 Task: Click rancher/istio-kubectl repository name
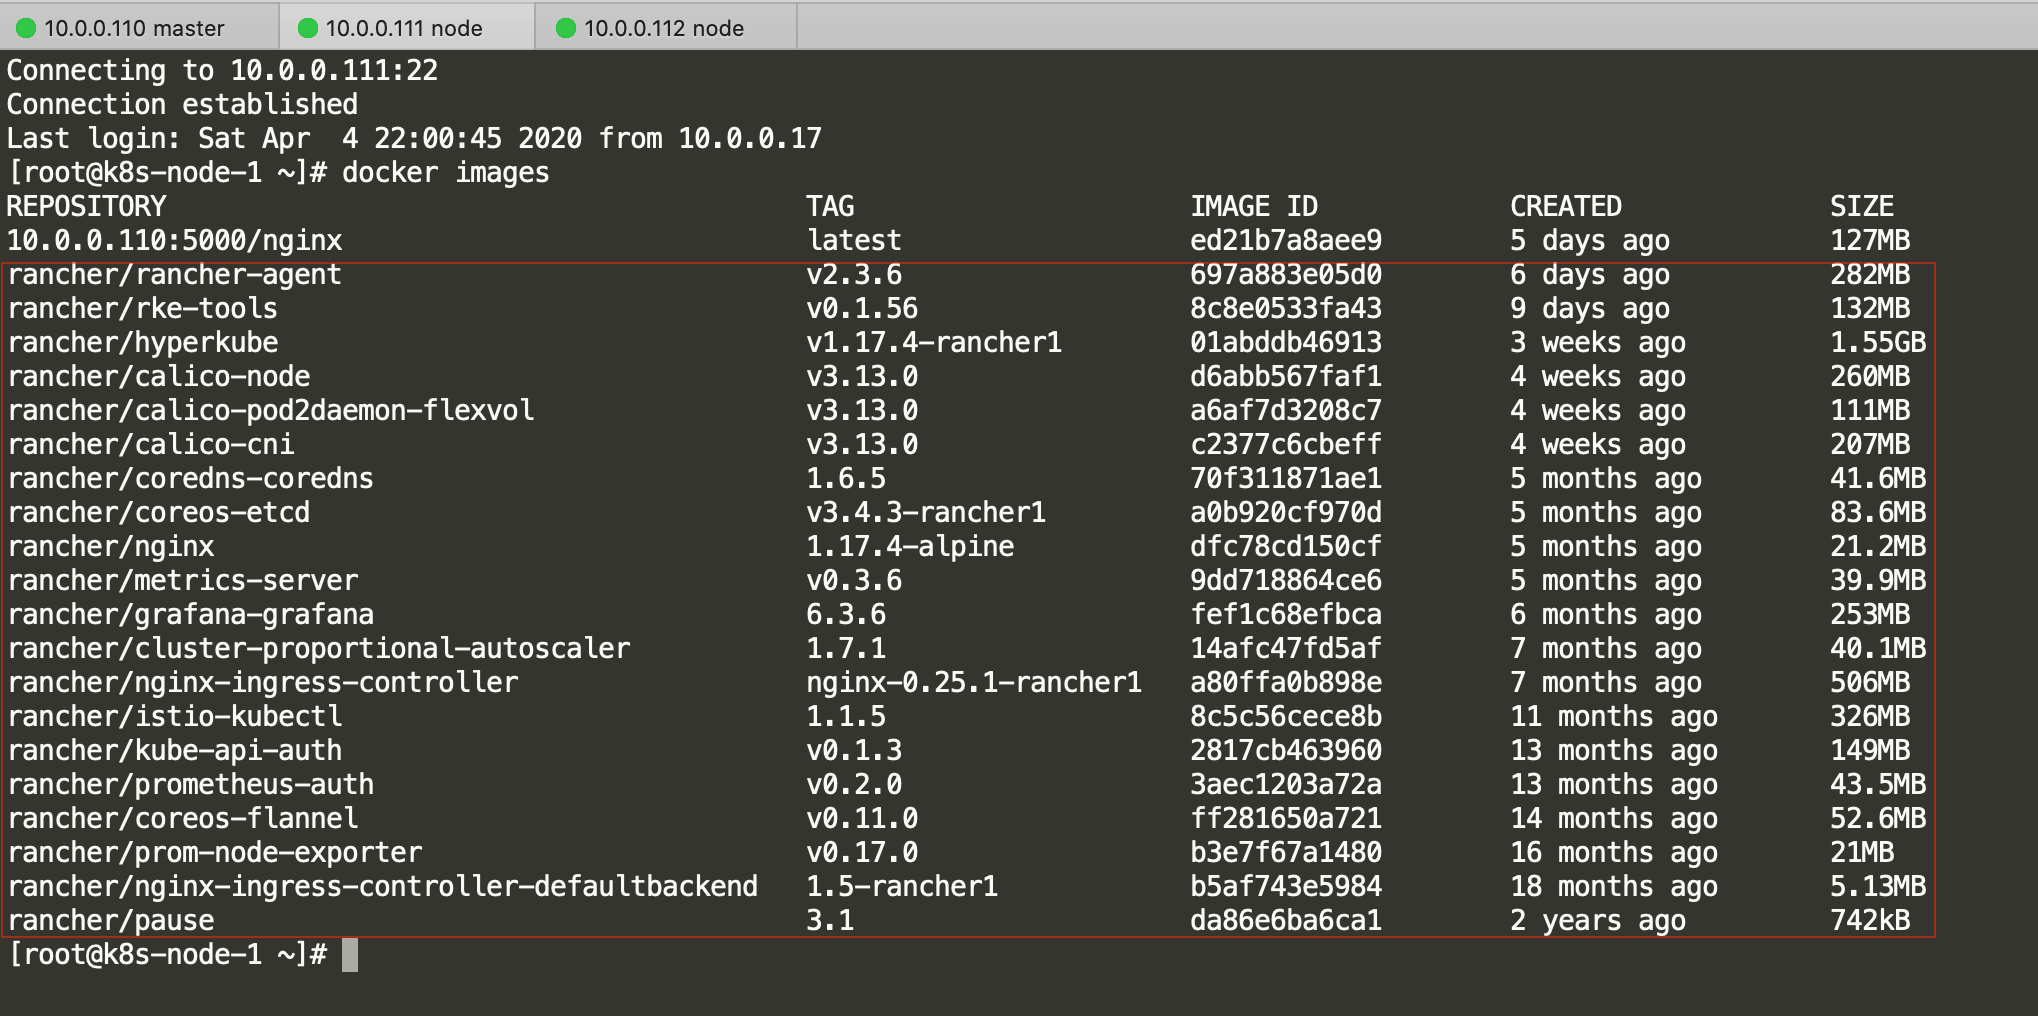(x=175, y=717)
